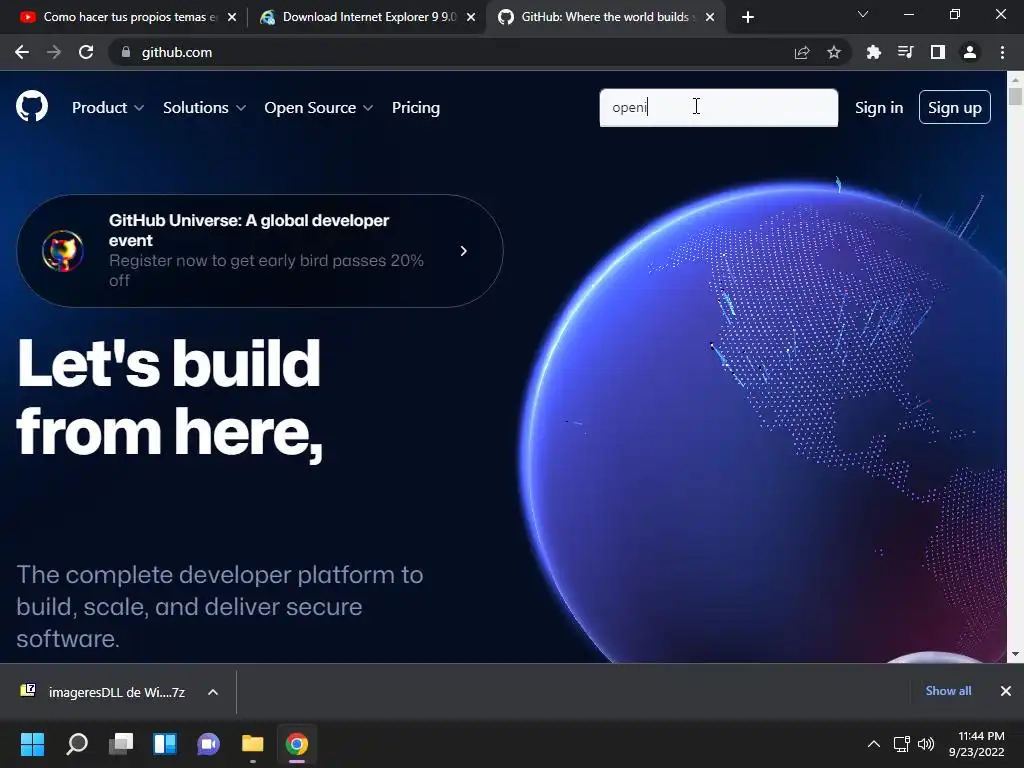
Task: Click the lock icon beside github.com
Action: (x=126, y=52)
